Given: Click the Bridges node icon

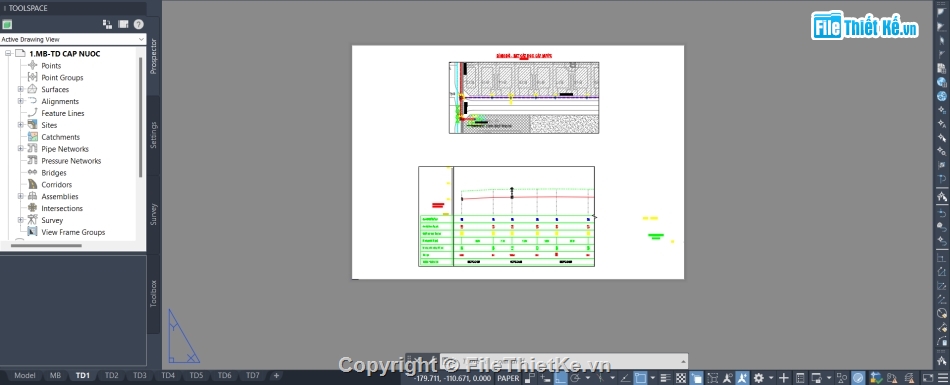Looking at the screenshot, I should coord(33,173).
